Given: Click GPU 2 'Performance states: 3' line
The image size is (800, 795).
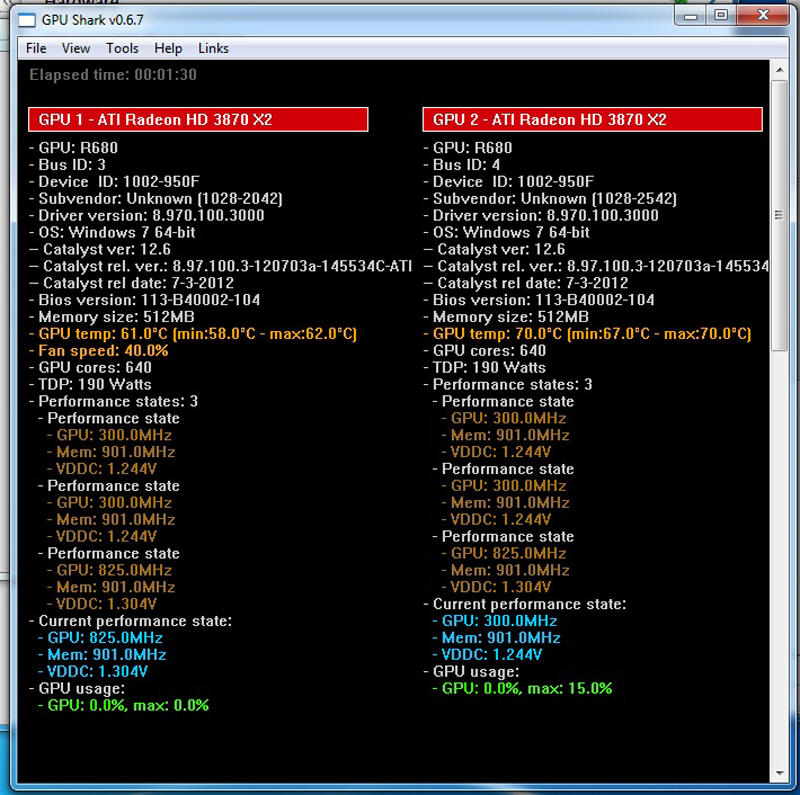Looking at the screenshot, I should pyautogui.click(x=508, y=384).
